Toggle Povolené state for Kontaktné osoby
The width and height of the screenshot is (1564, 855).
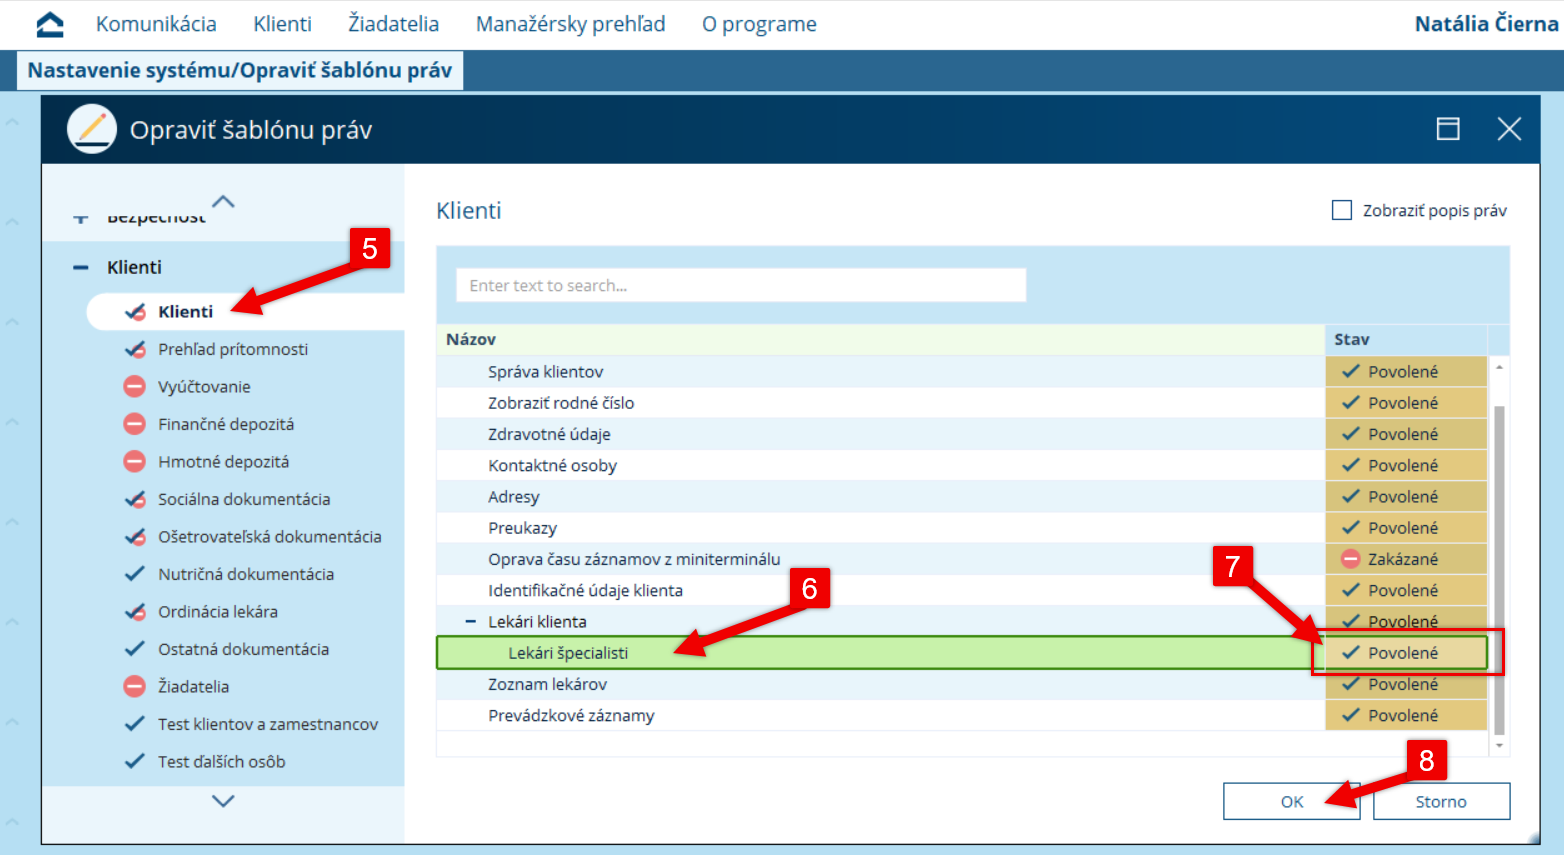[x=1405, y=465]
